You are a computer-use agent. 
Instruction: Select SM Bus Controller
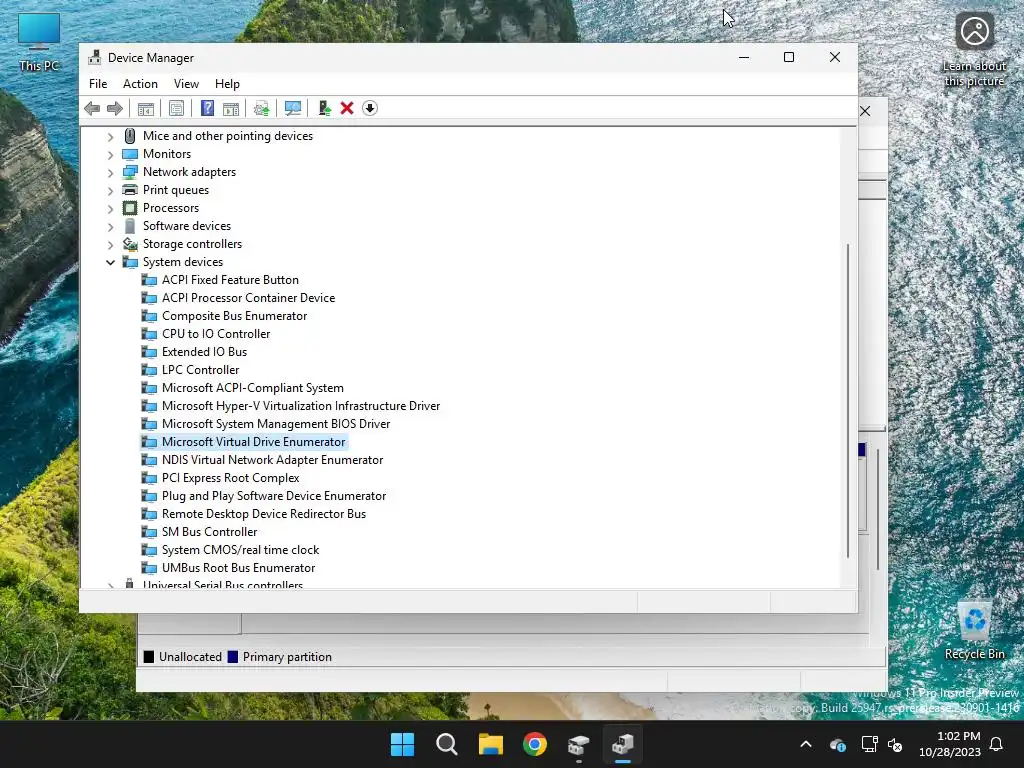point(210,532)
